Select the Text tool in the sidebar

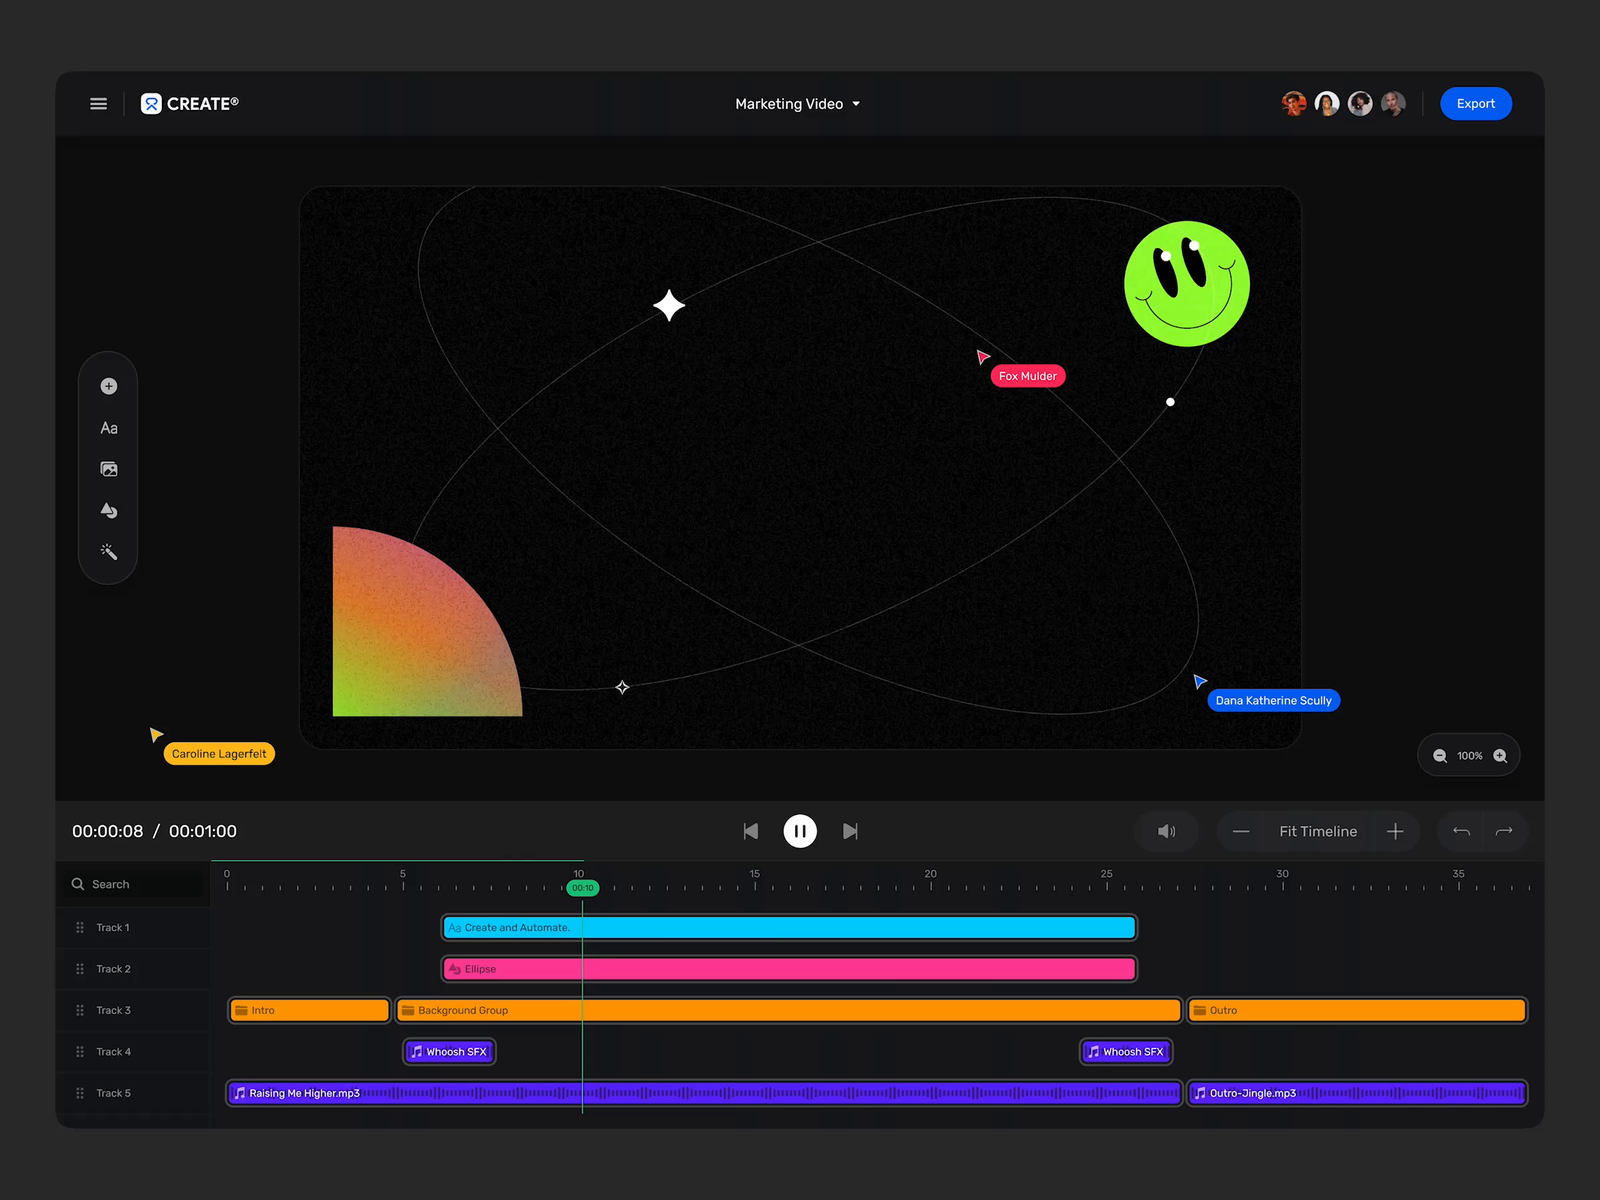coord(108,427)
